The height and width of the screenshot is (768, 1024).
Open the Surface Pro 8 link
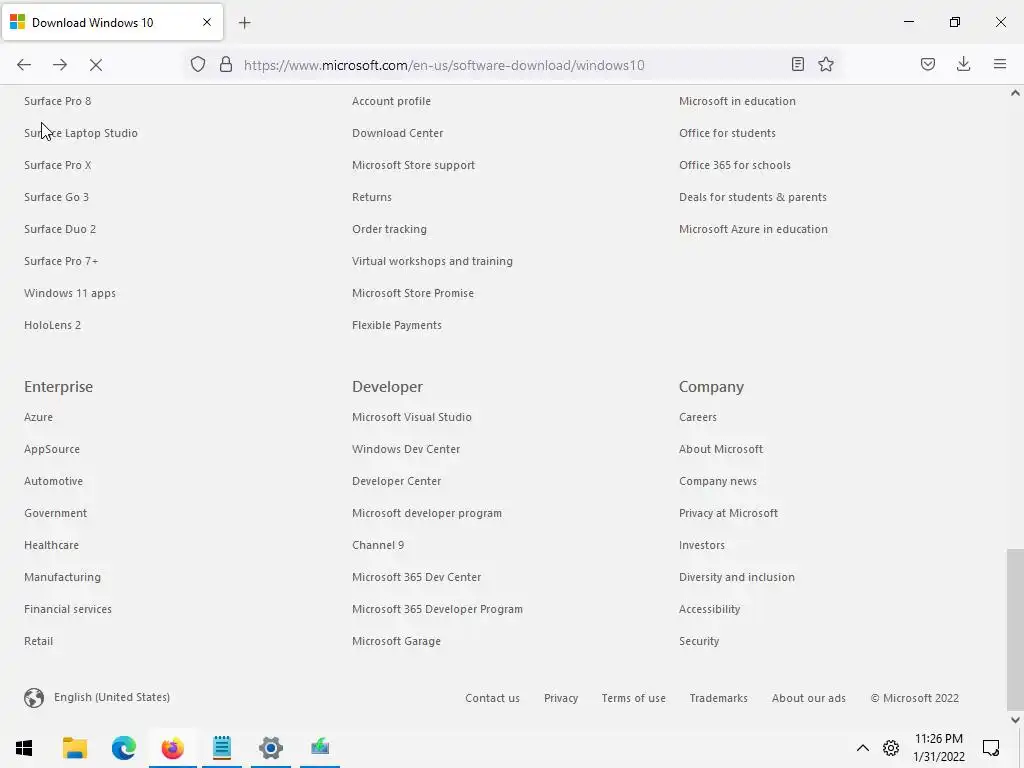pyautogui.click(x=57, y=101)
